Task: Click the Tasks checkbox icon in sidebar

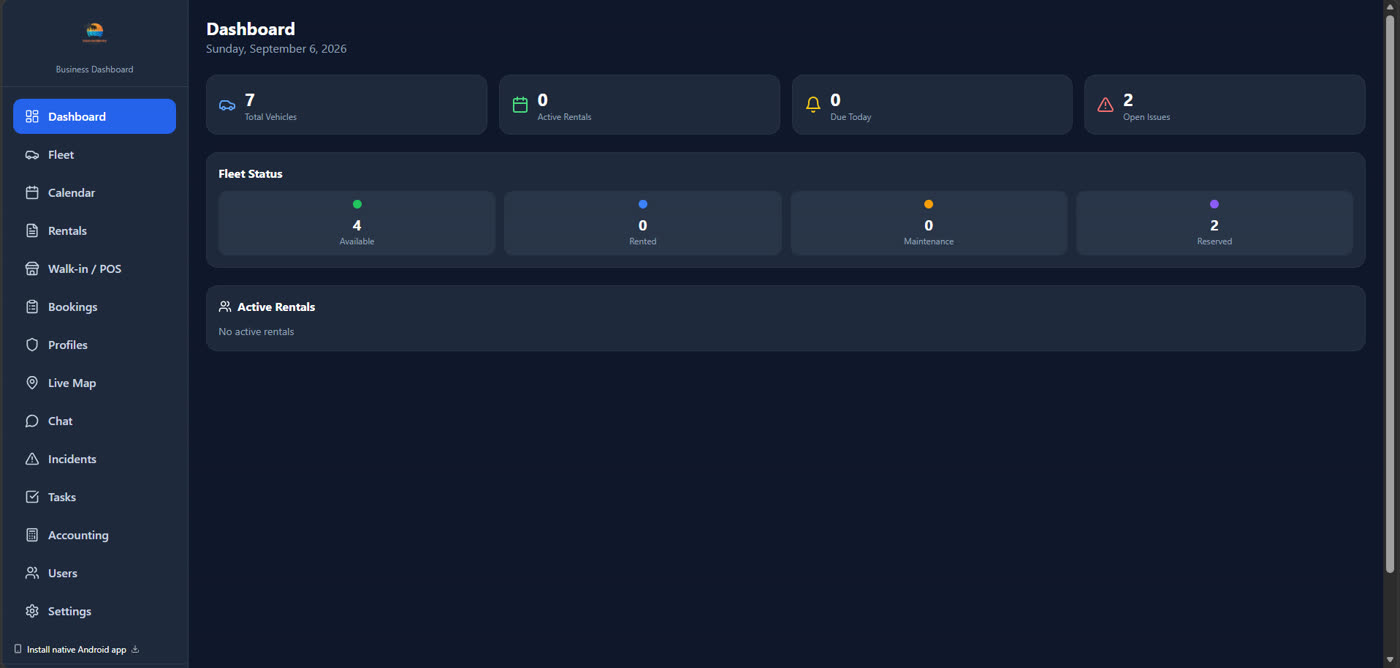Action: [x=32, y=497]
